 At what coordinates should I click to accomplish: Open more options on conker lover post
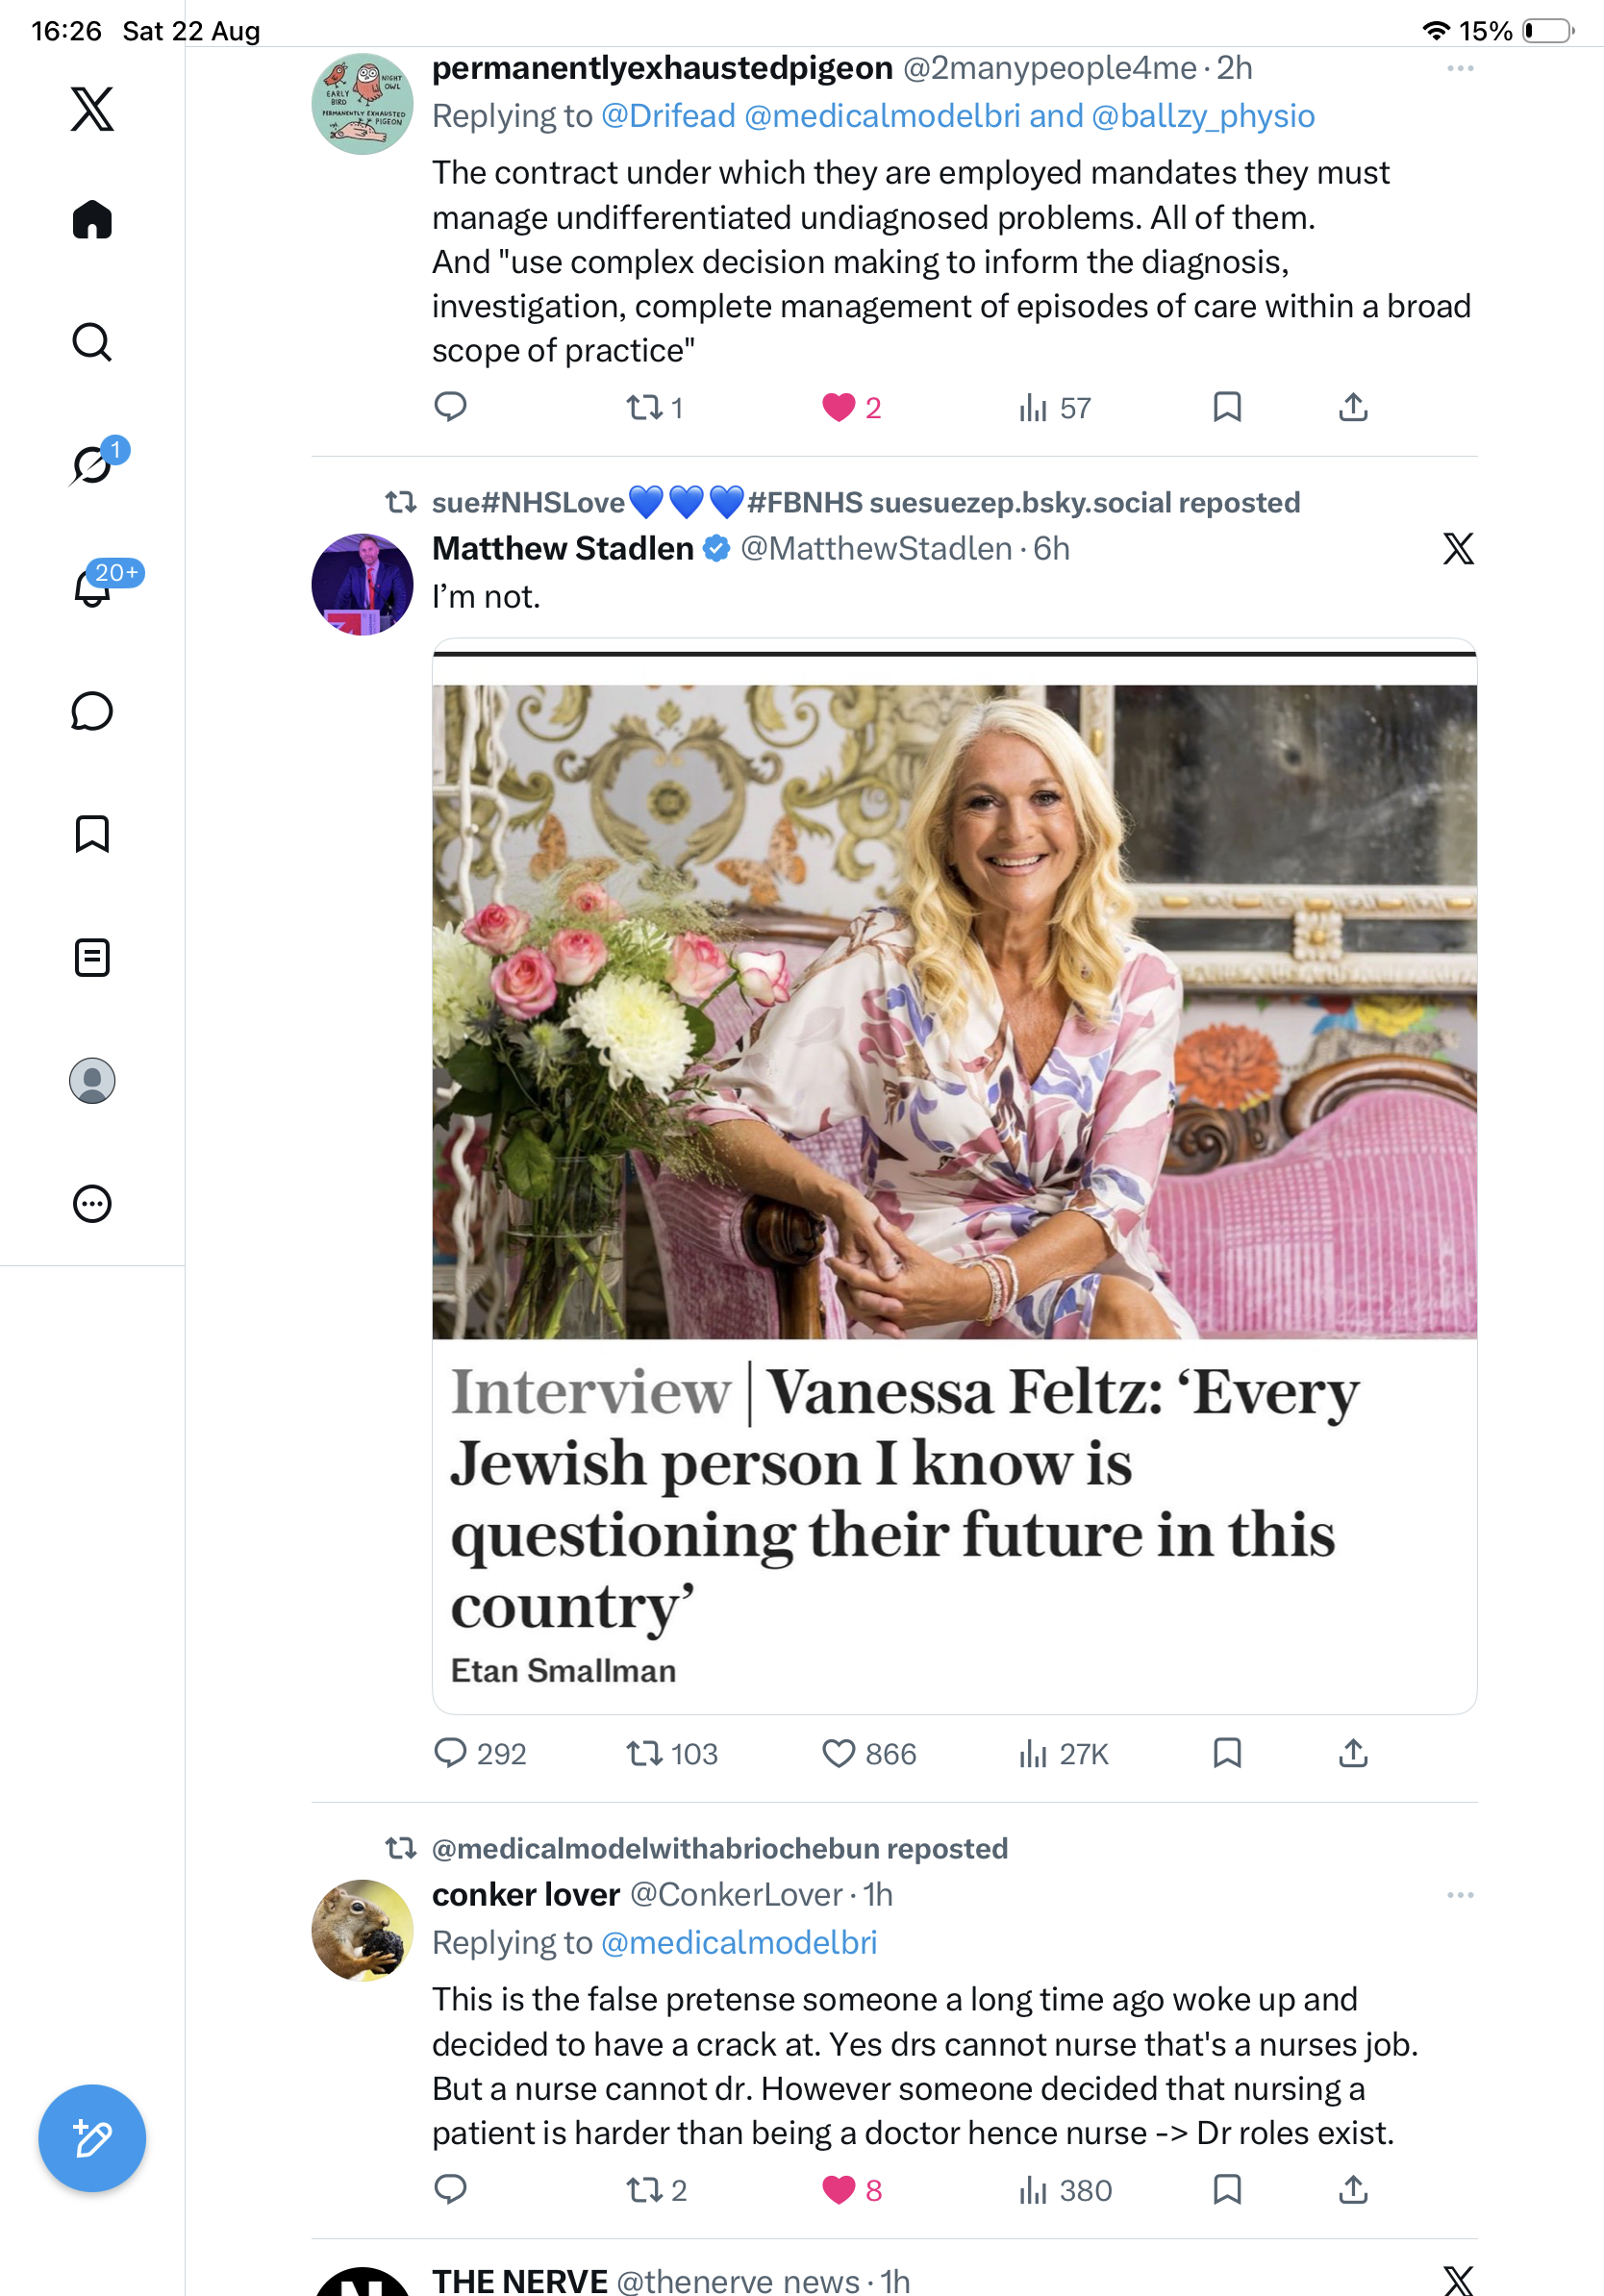pyautogui.click(x=1460, y=1895)
